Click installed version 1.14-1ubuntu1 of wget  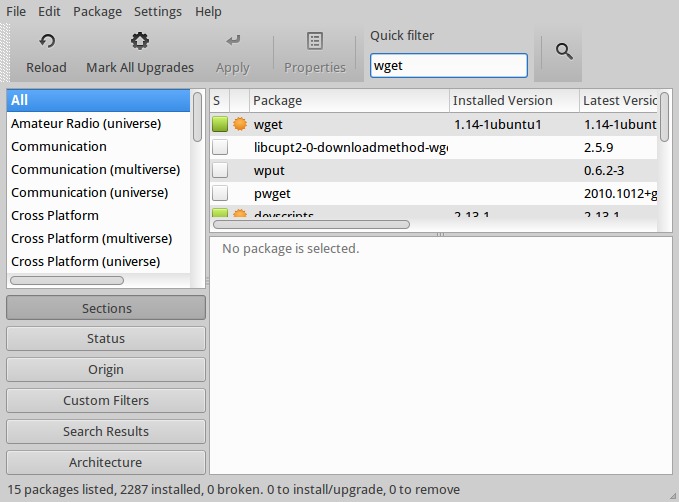coord(498,125)
